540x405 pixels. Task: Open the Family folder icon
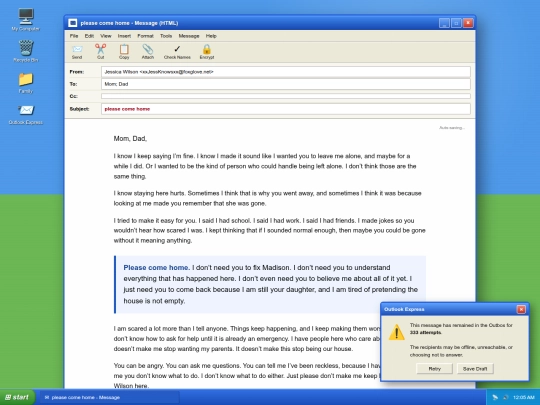point(26,80)
